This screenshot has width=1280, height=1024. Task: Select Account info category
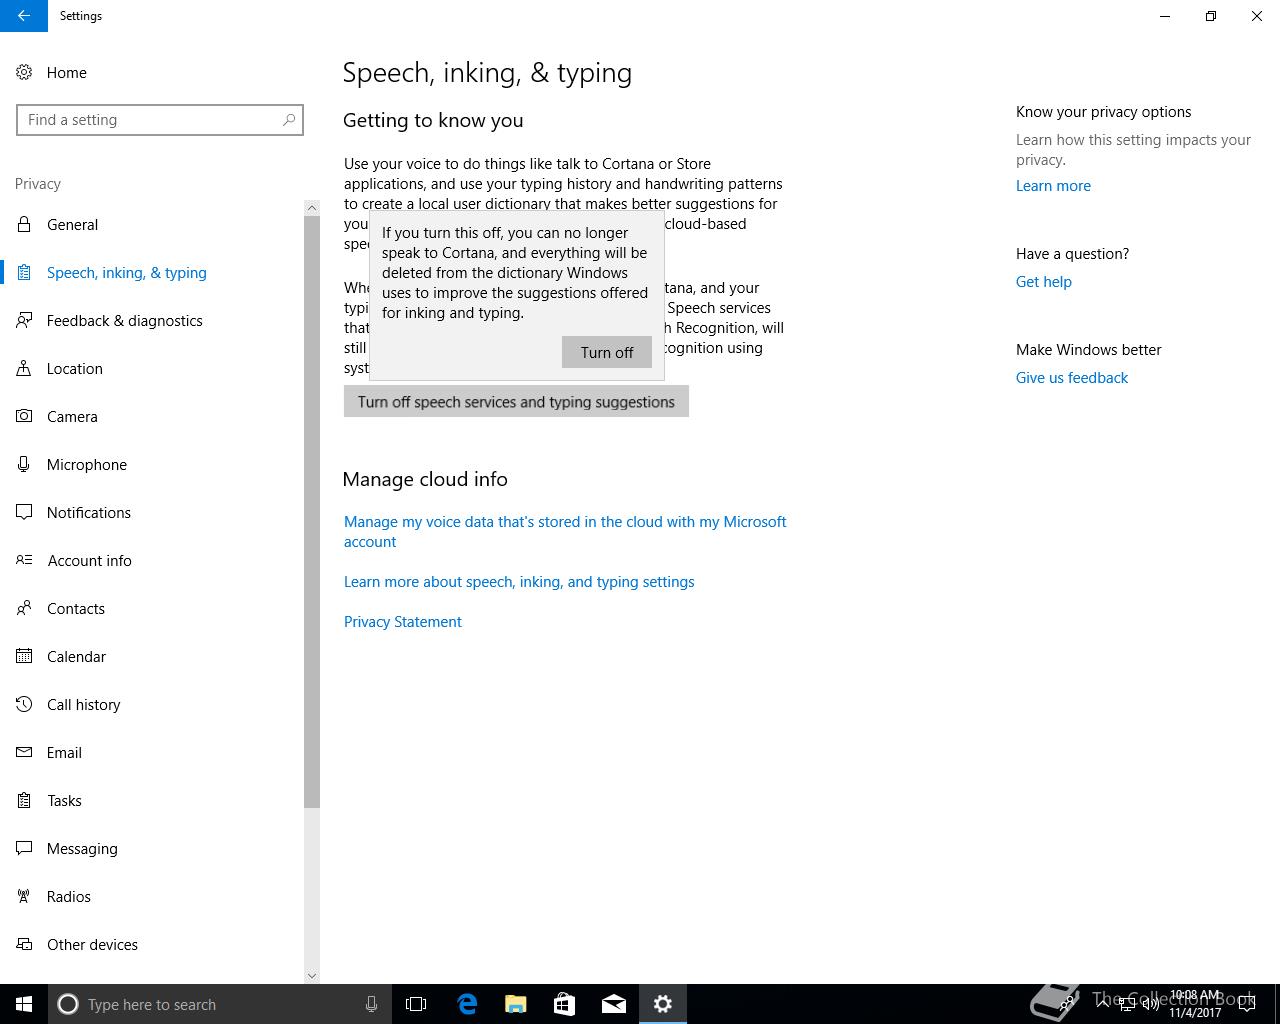tap(152, 560)
